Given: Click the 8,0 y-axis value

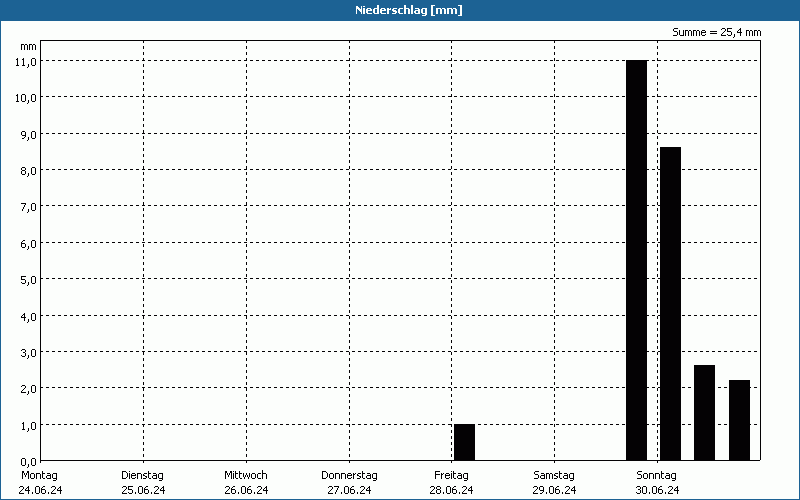Looking at the screenshot, I should tap(29, 170).
